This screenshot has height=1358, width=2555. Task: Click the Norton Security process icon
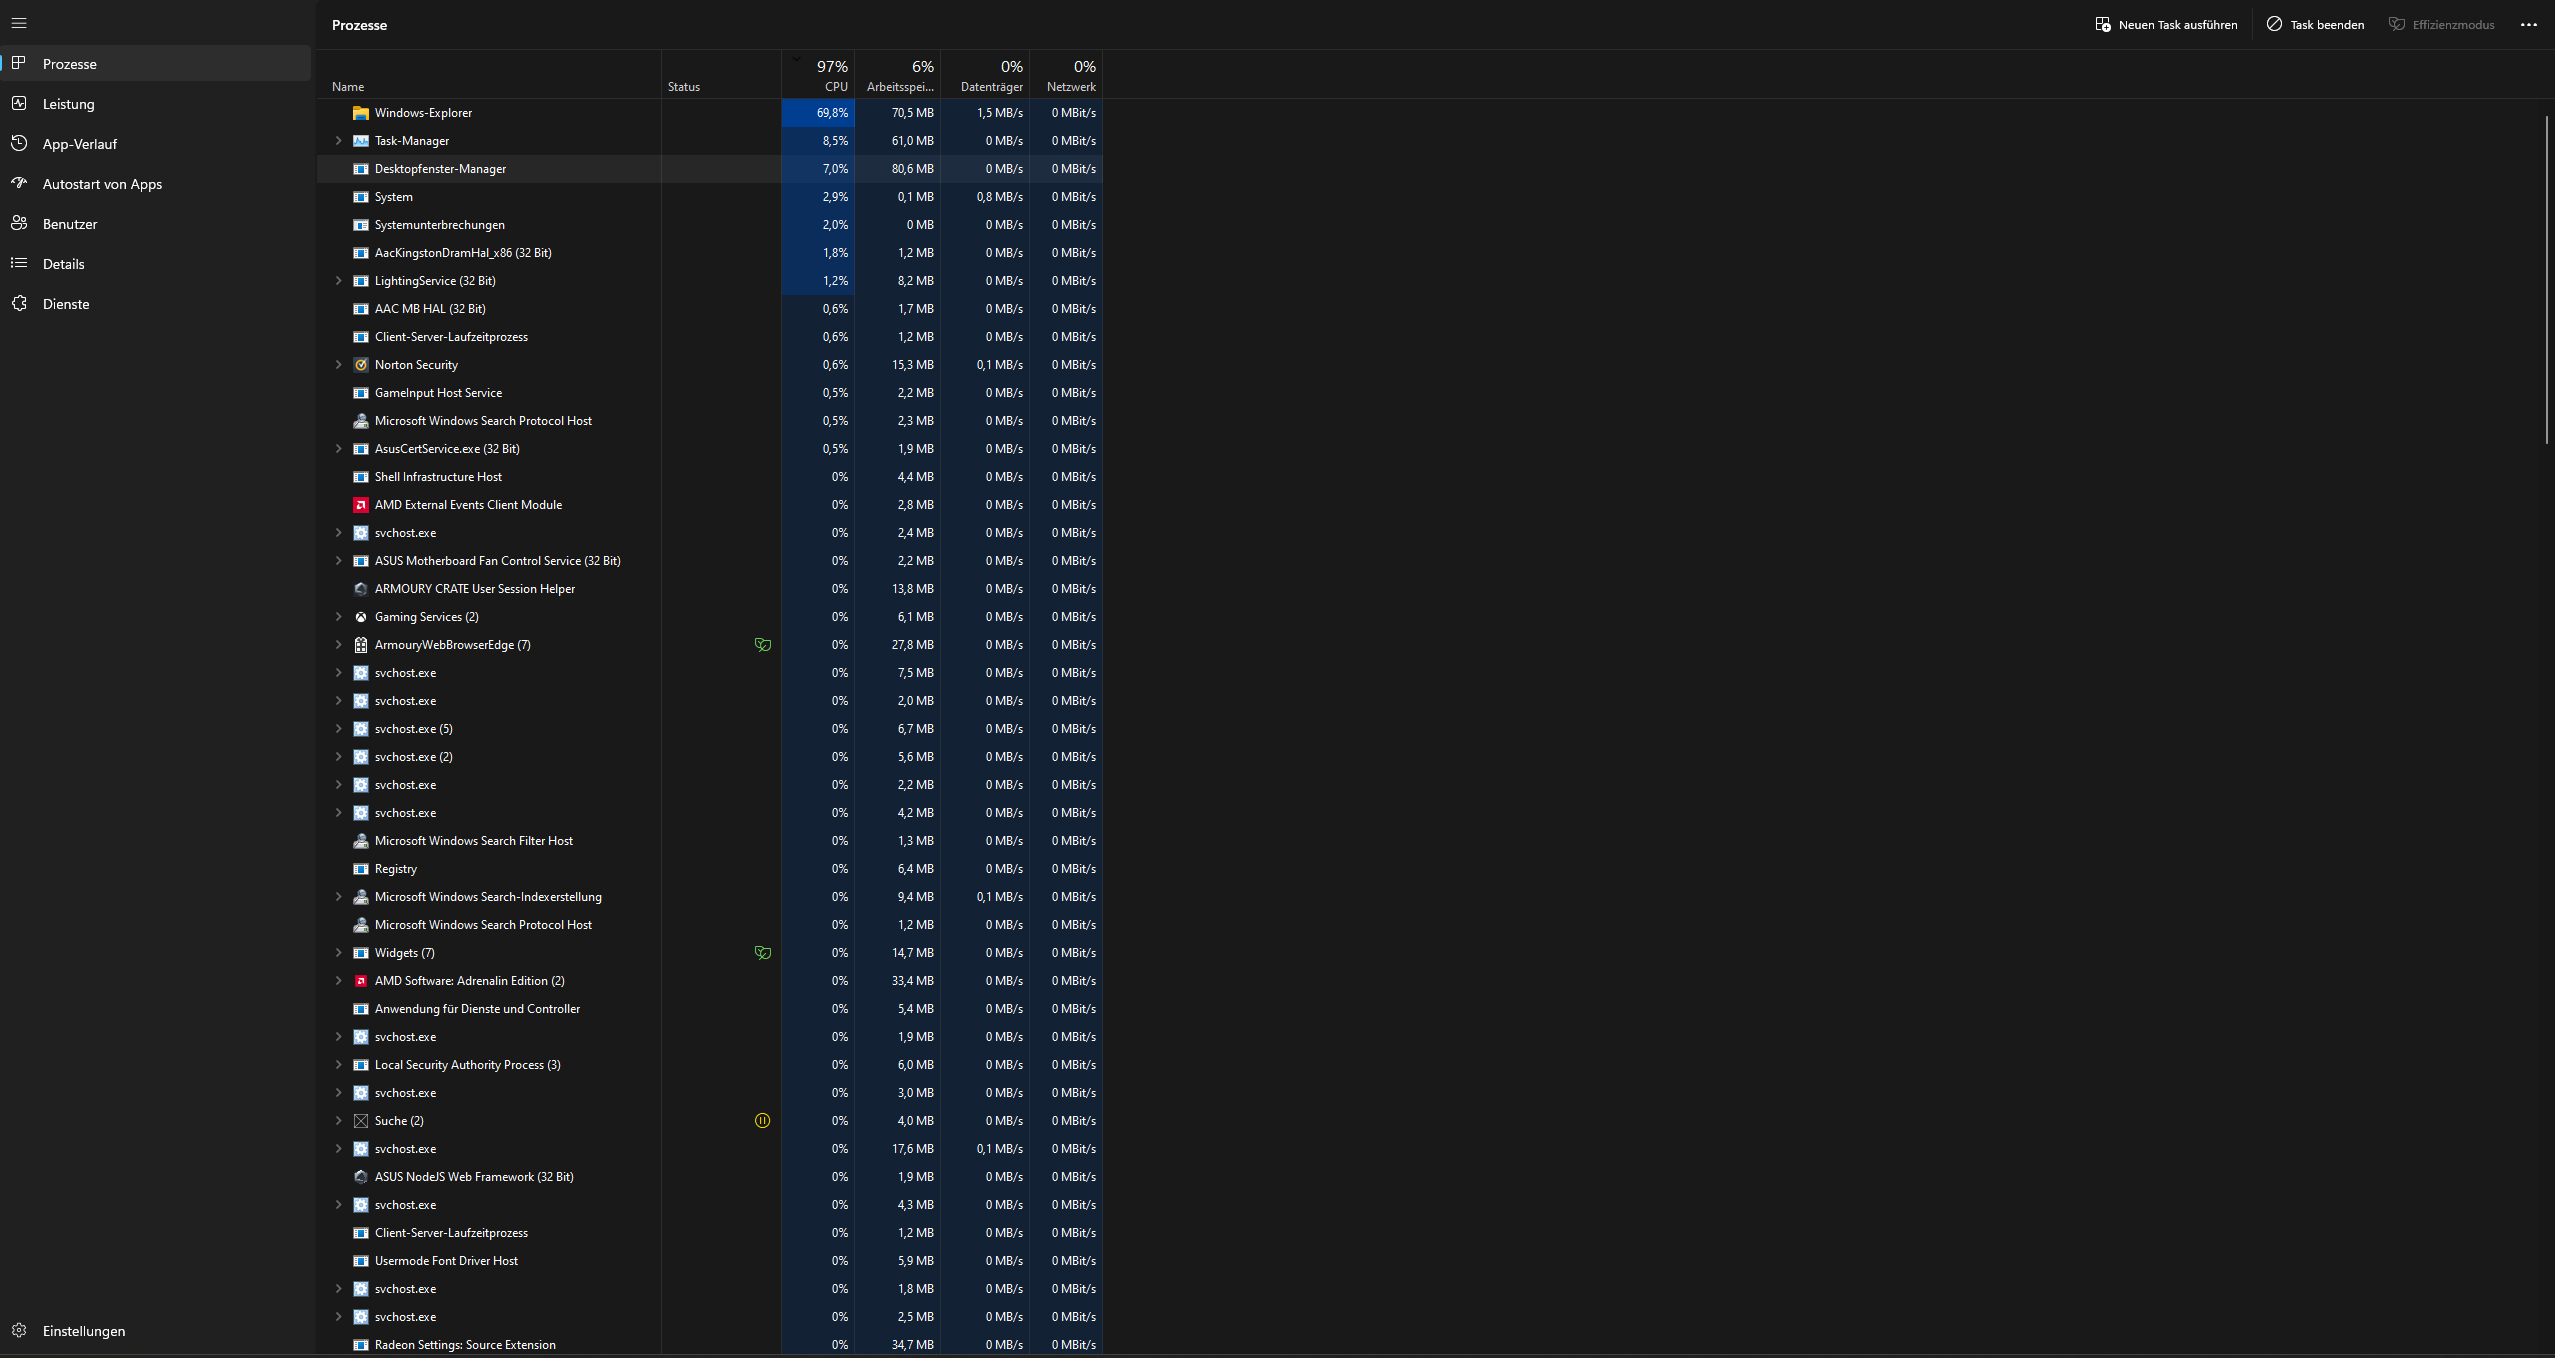(x=361, y=365)
